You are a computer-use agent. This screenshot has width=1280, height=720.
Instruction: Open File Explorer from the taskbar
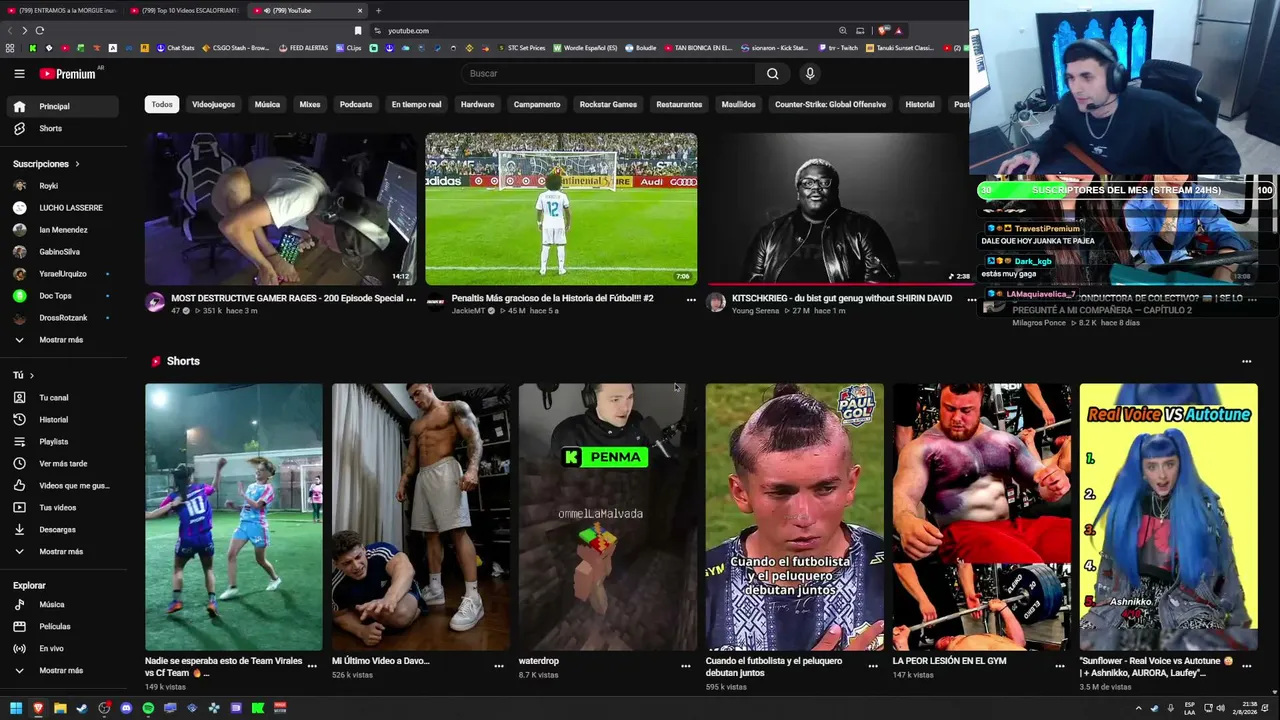click(x=60, y=708)
